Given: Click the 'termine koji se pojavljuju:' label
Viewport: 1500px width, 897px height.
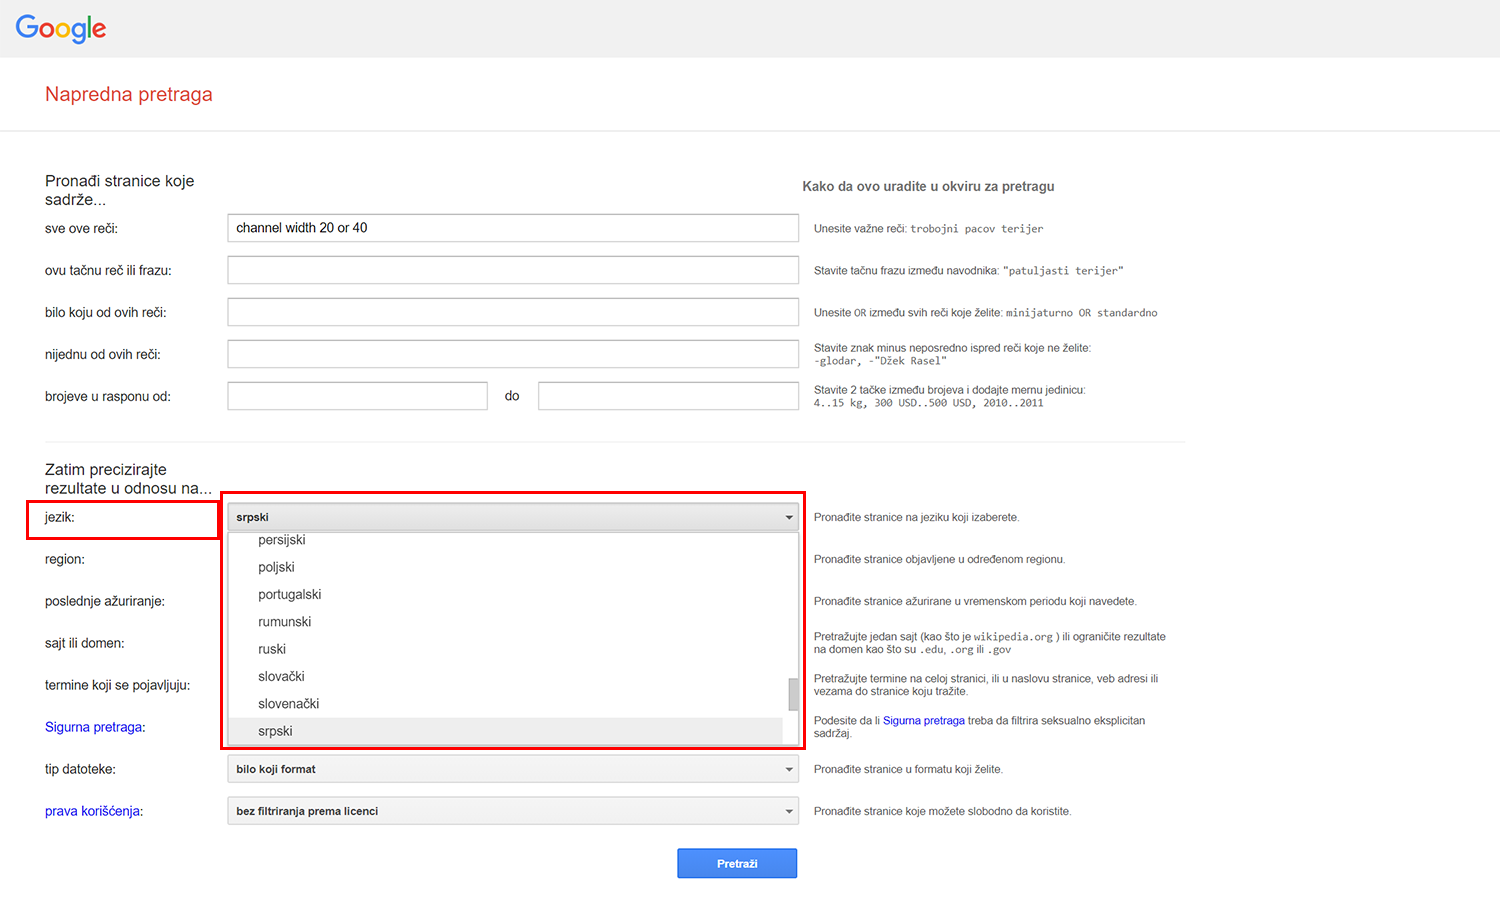Looking at the screenshot, I should tap(117, 685).
